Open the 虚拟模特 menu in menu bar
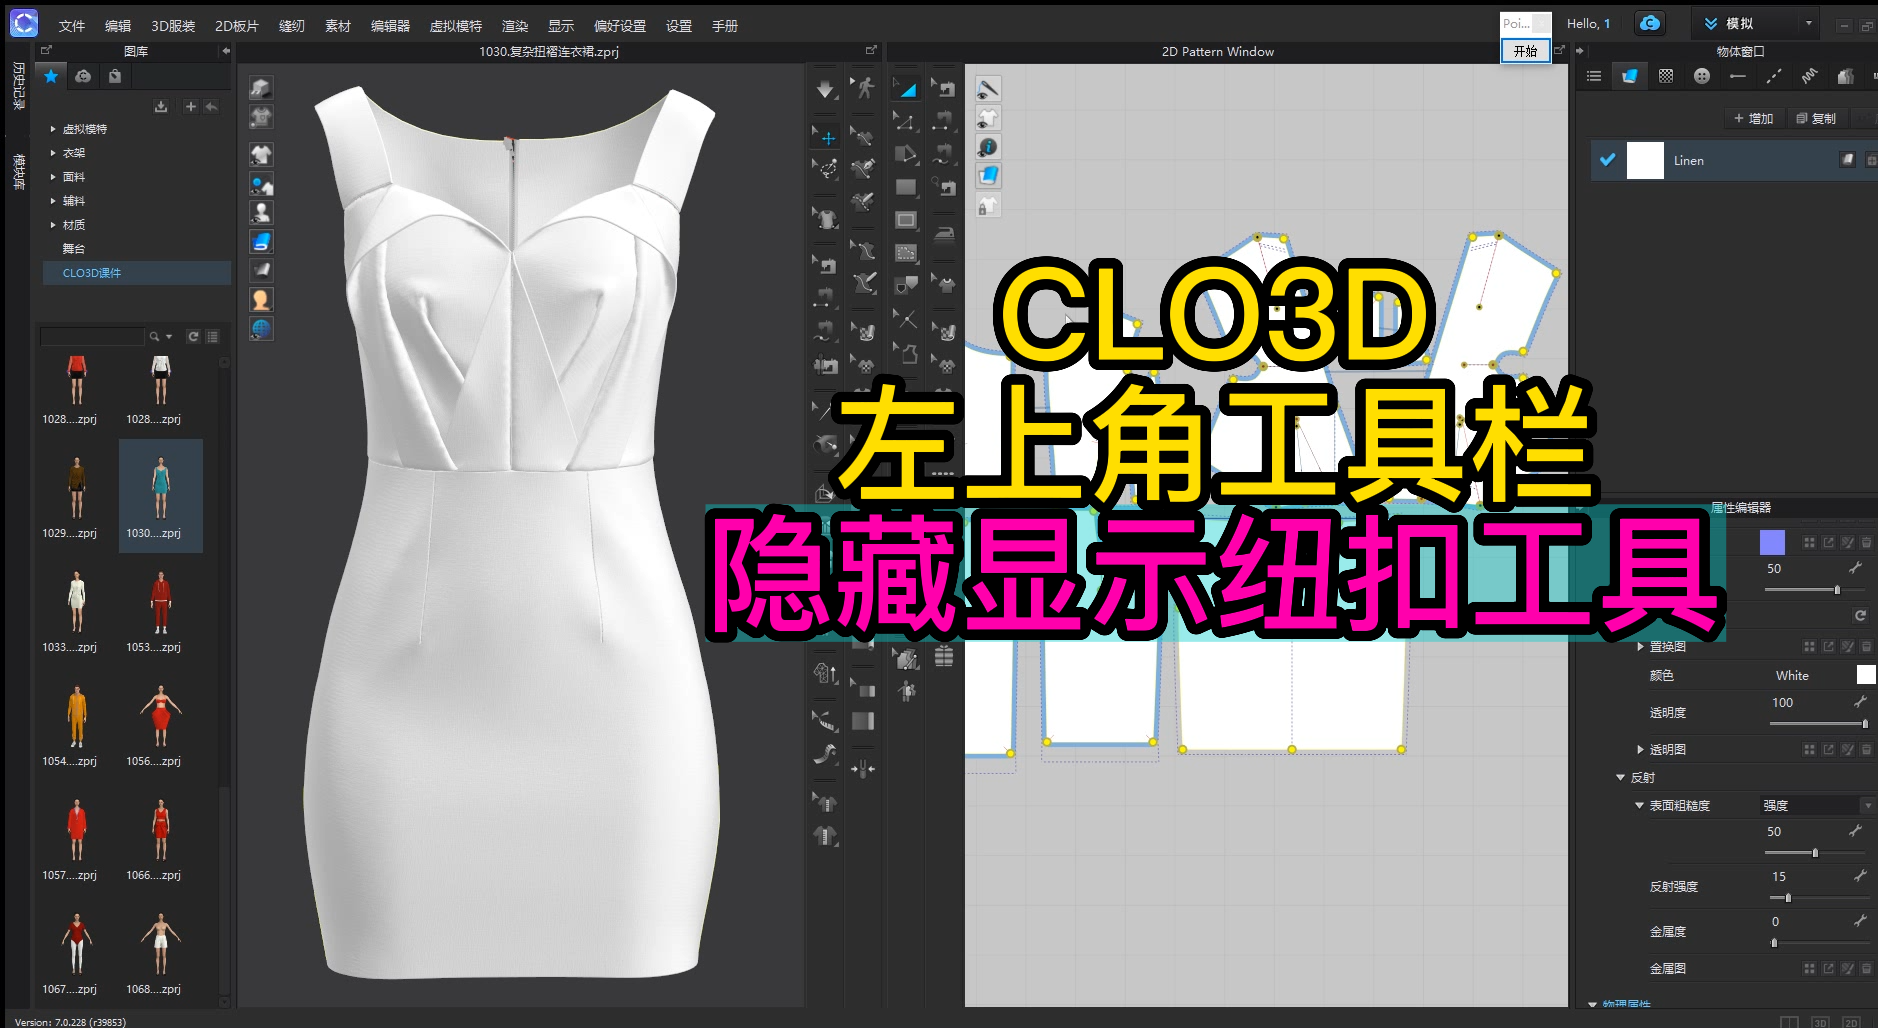 click(x=456, y=26)
